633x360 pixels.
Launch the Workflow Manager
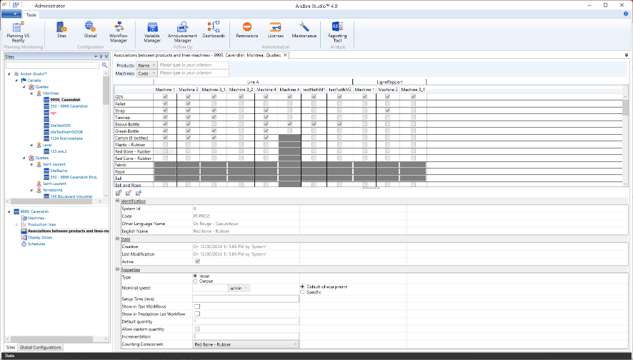(x=118, y=32)
